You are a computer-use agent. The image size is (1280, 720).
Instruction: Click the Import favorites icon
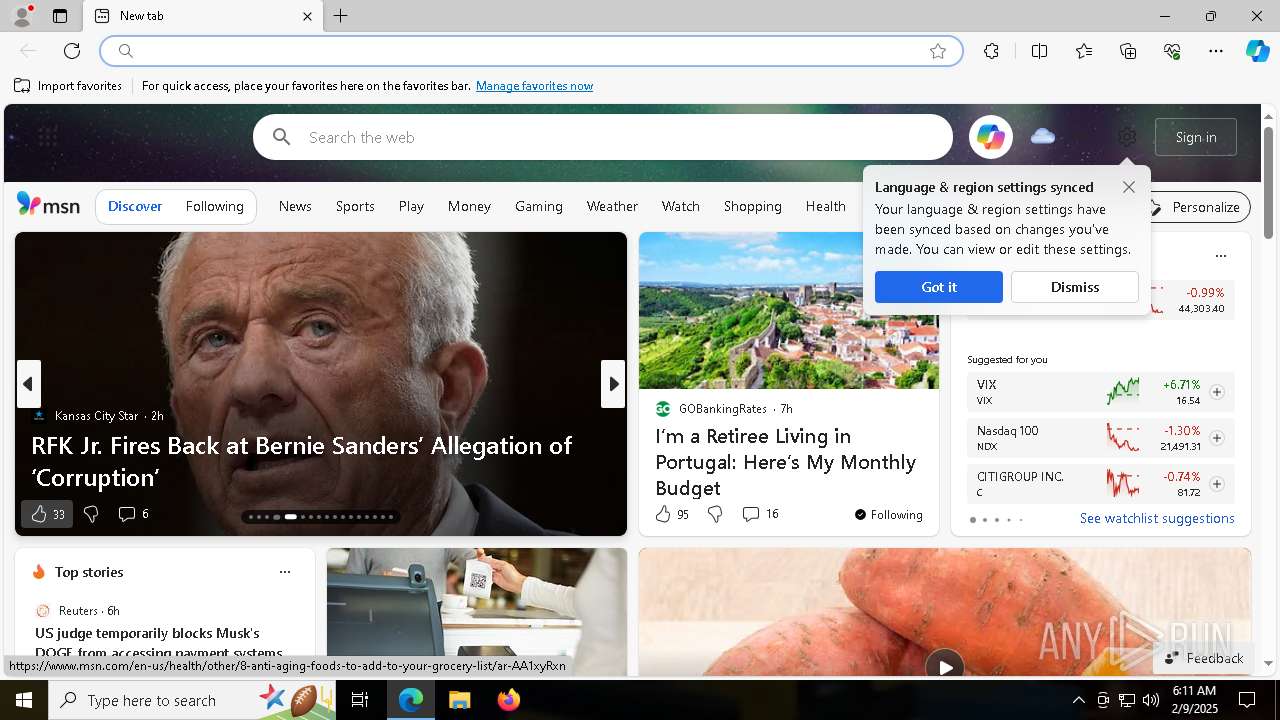click(x=22, y=86)
